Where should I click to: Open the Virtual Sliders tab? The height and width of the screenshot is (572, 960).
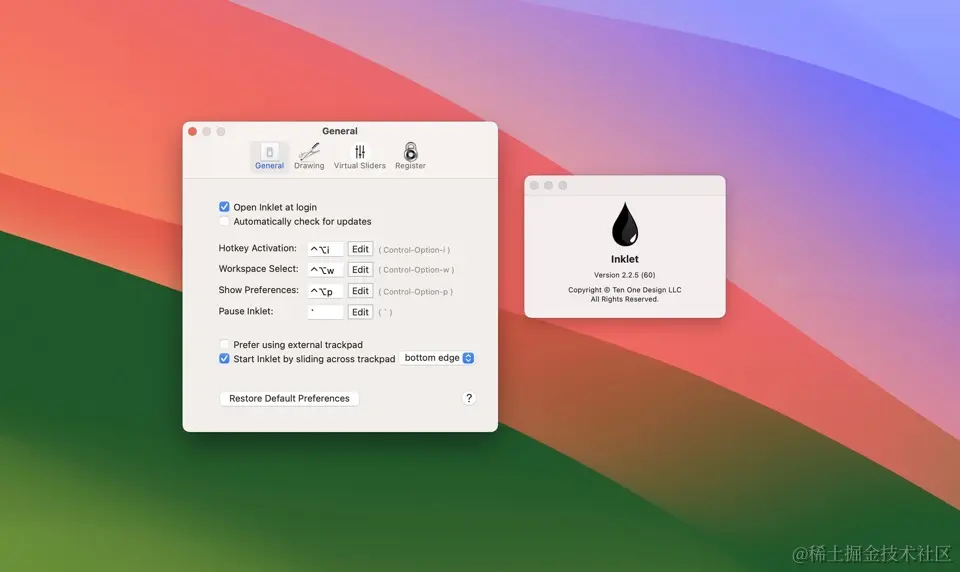coord(359,156)
